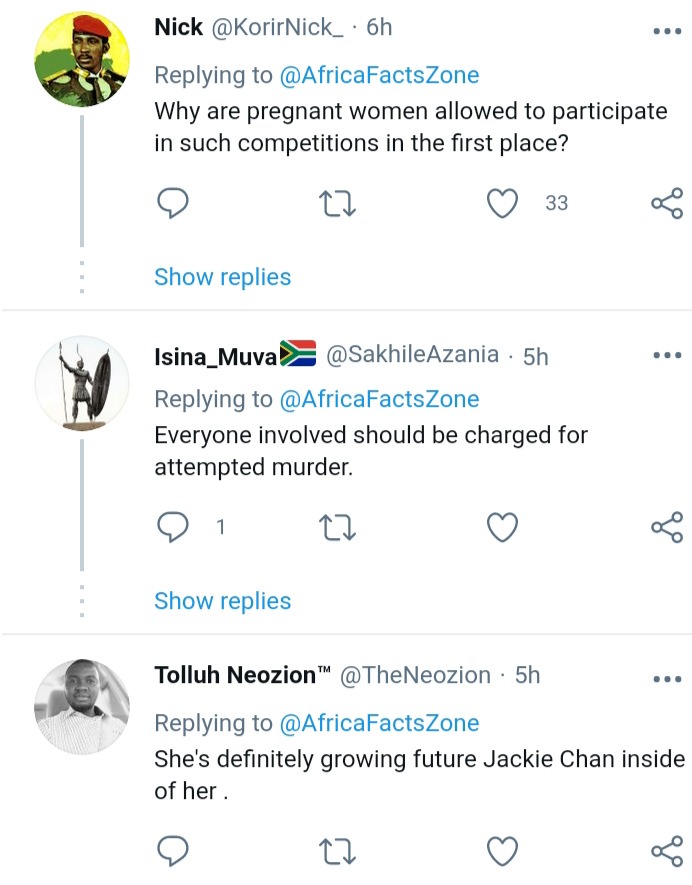Screen dimensions: 692x885
Task: Retweet Nick's tweet
Action: pyautogui.click(x=337, y=204)
